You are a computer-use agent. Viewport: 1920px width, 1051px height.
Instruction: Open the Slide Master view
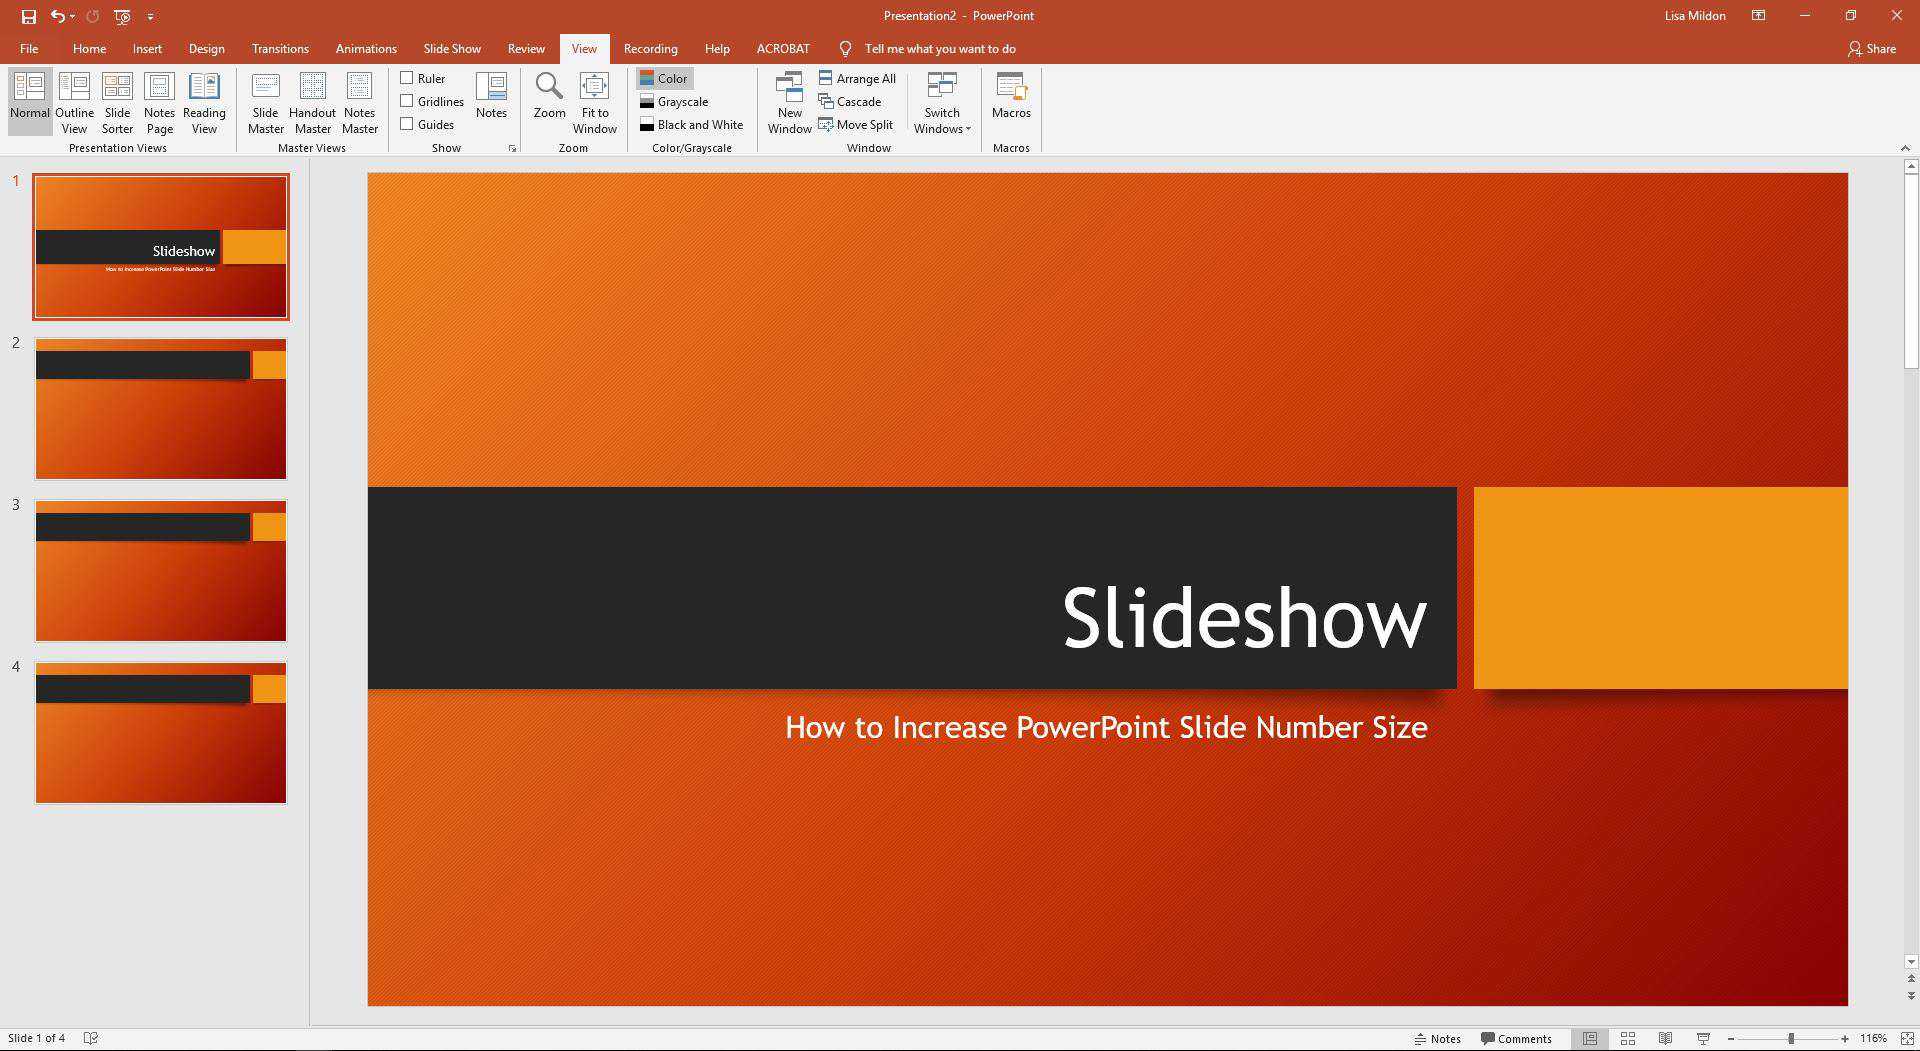point(265,100)
